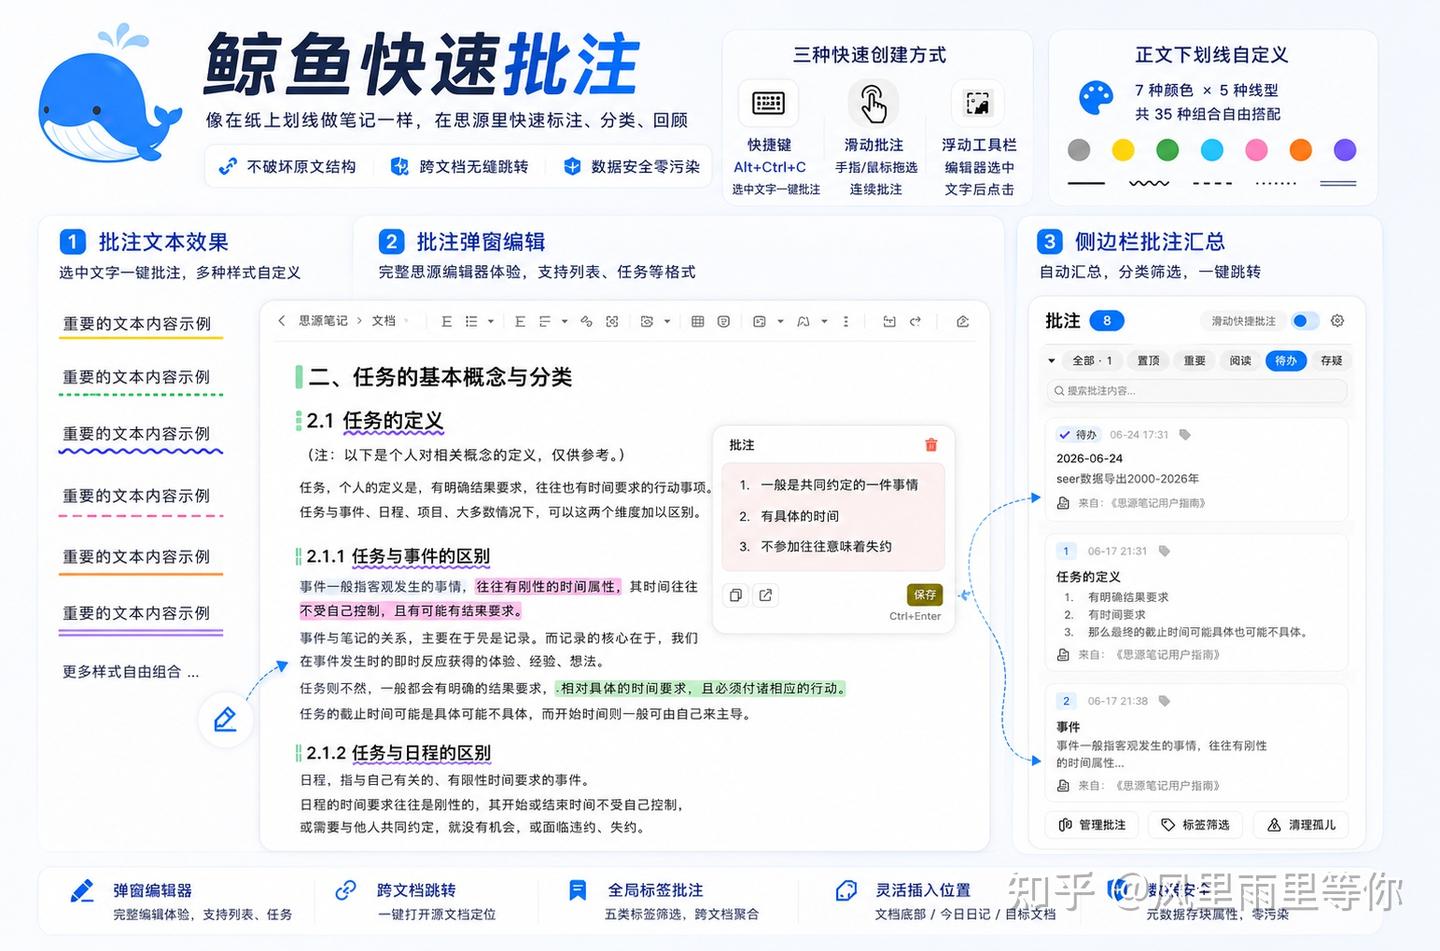Image resolution: width=1440 pixels, height=951 pixels.
Task: Click the heading 2.1.1 任务与事件的区别
Action: point(398,557)
